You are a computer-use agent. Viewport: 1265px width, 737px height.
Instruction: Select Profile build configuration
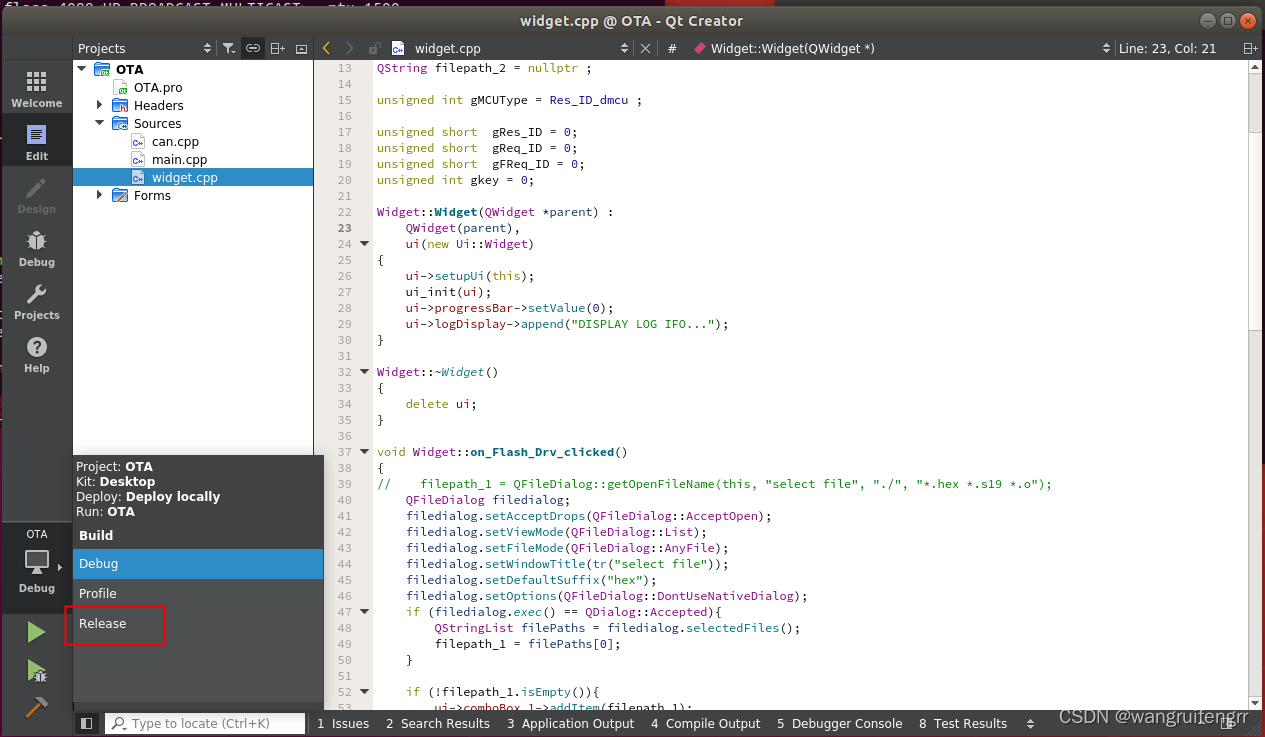(x=198, y=593)
